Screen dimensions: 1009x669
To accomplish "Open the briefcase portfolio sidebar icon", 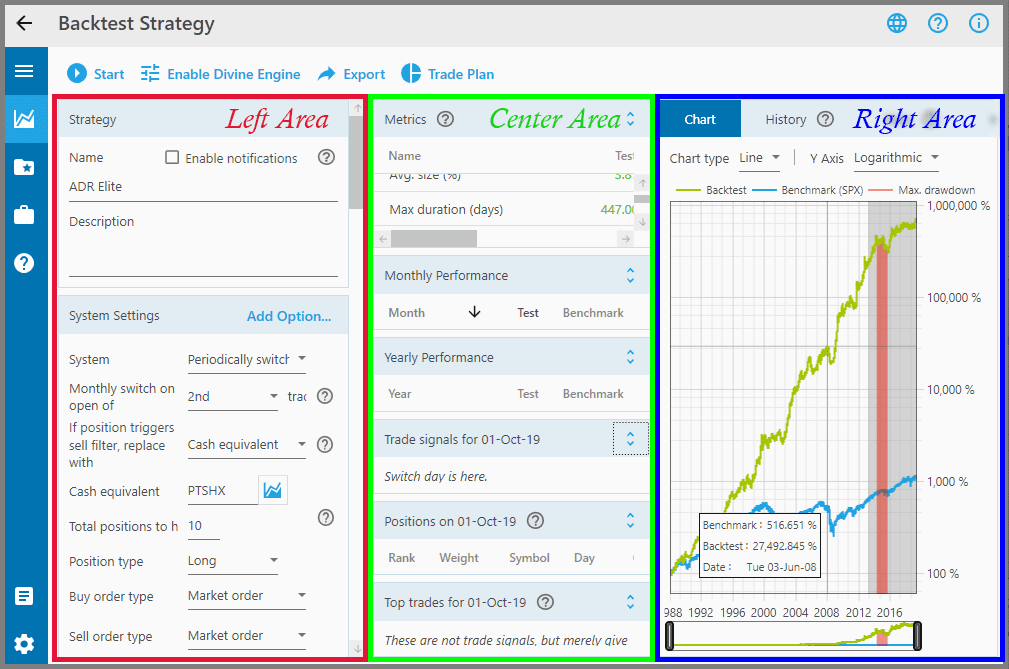I will [24, 215].
